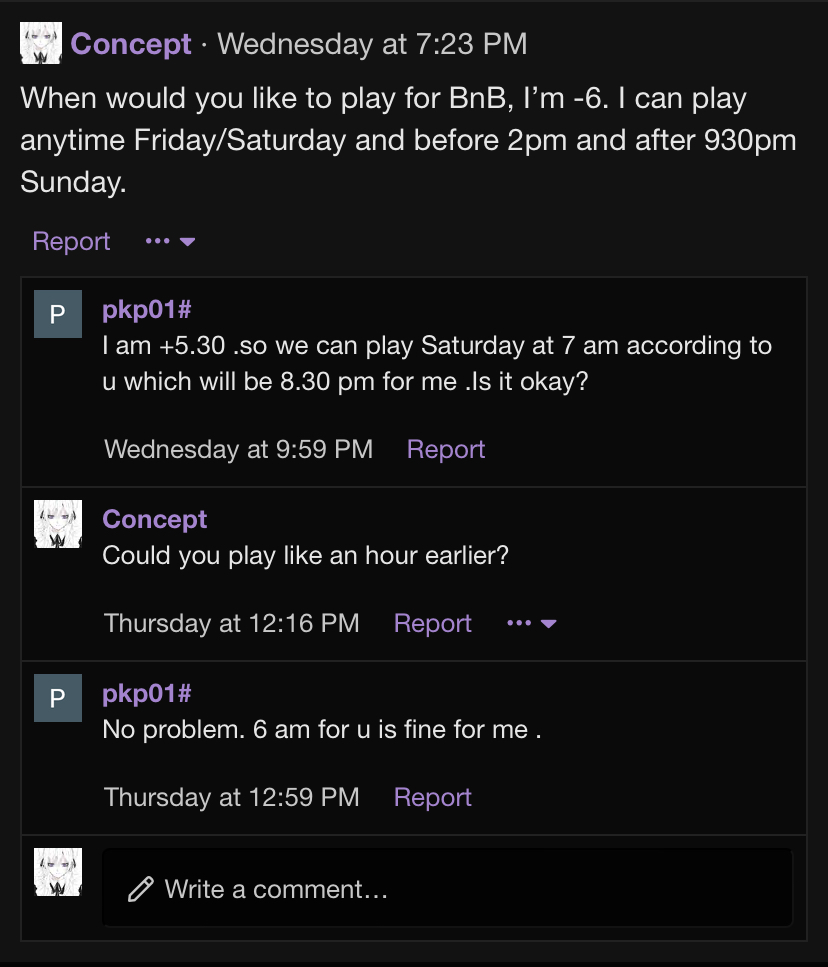828x967 pixels.
Task: Expand the more options menu under main post
Action: (169, 241)
